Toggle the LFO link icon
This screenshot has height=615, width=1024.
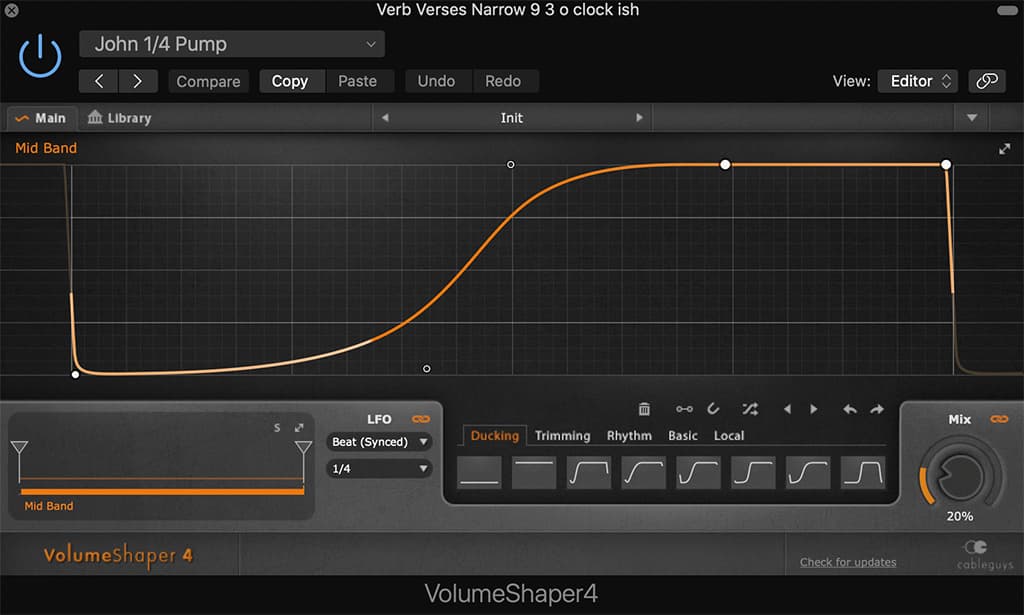tap(421, 419)
